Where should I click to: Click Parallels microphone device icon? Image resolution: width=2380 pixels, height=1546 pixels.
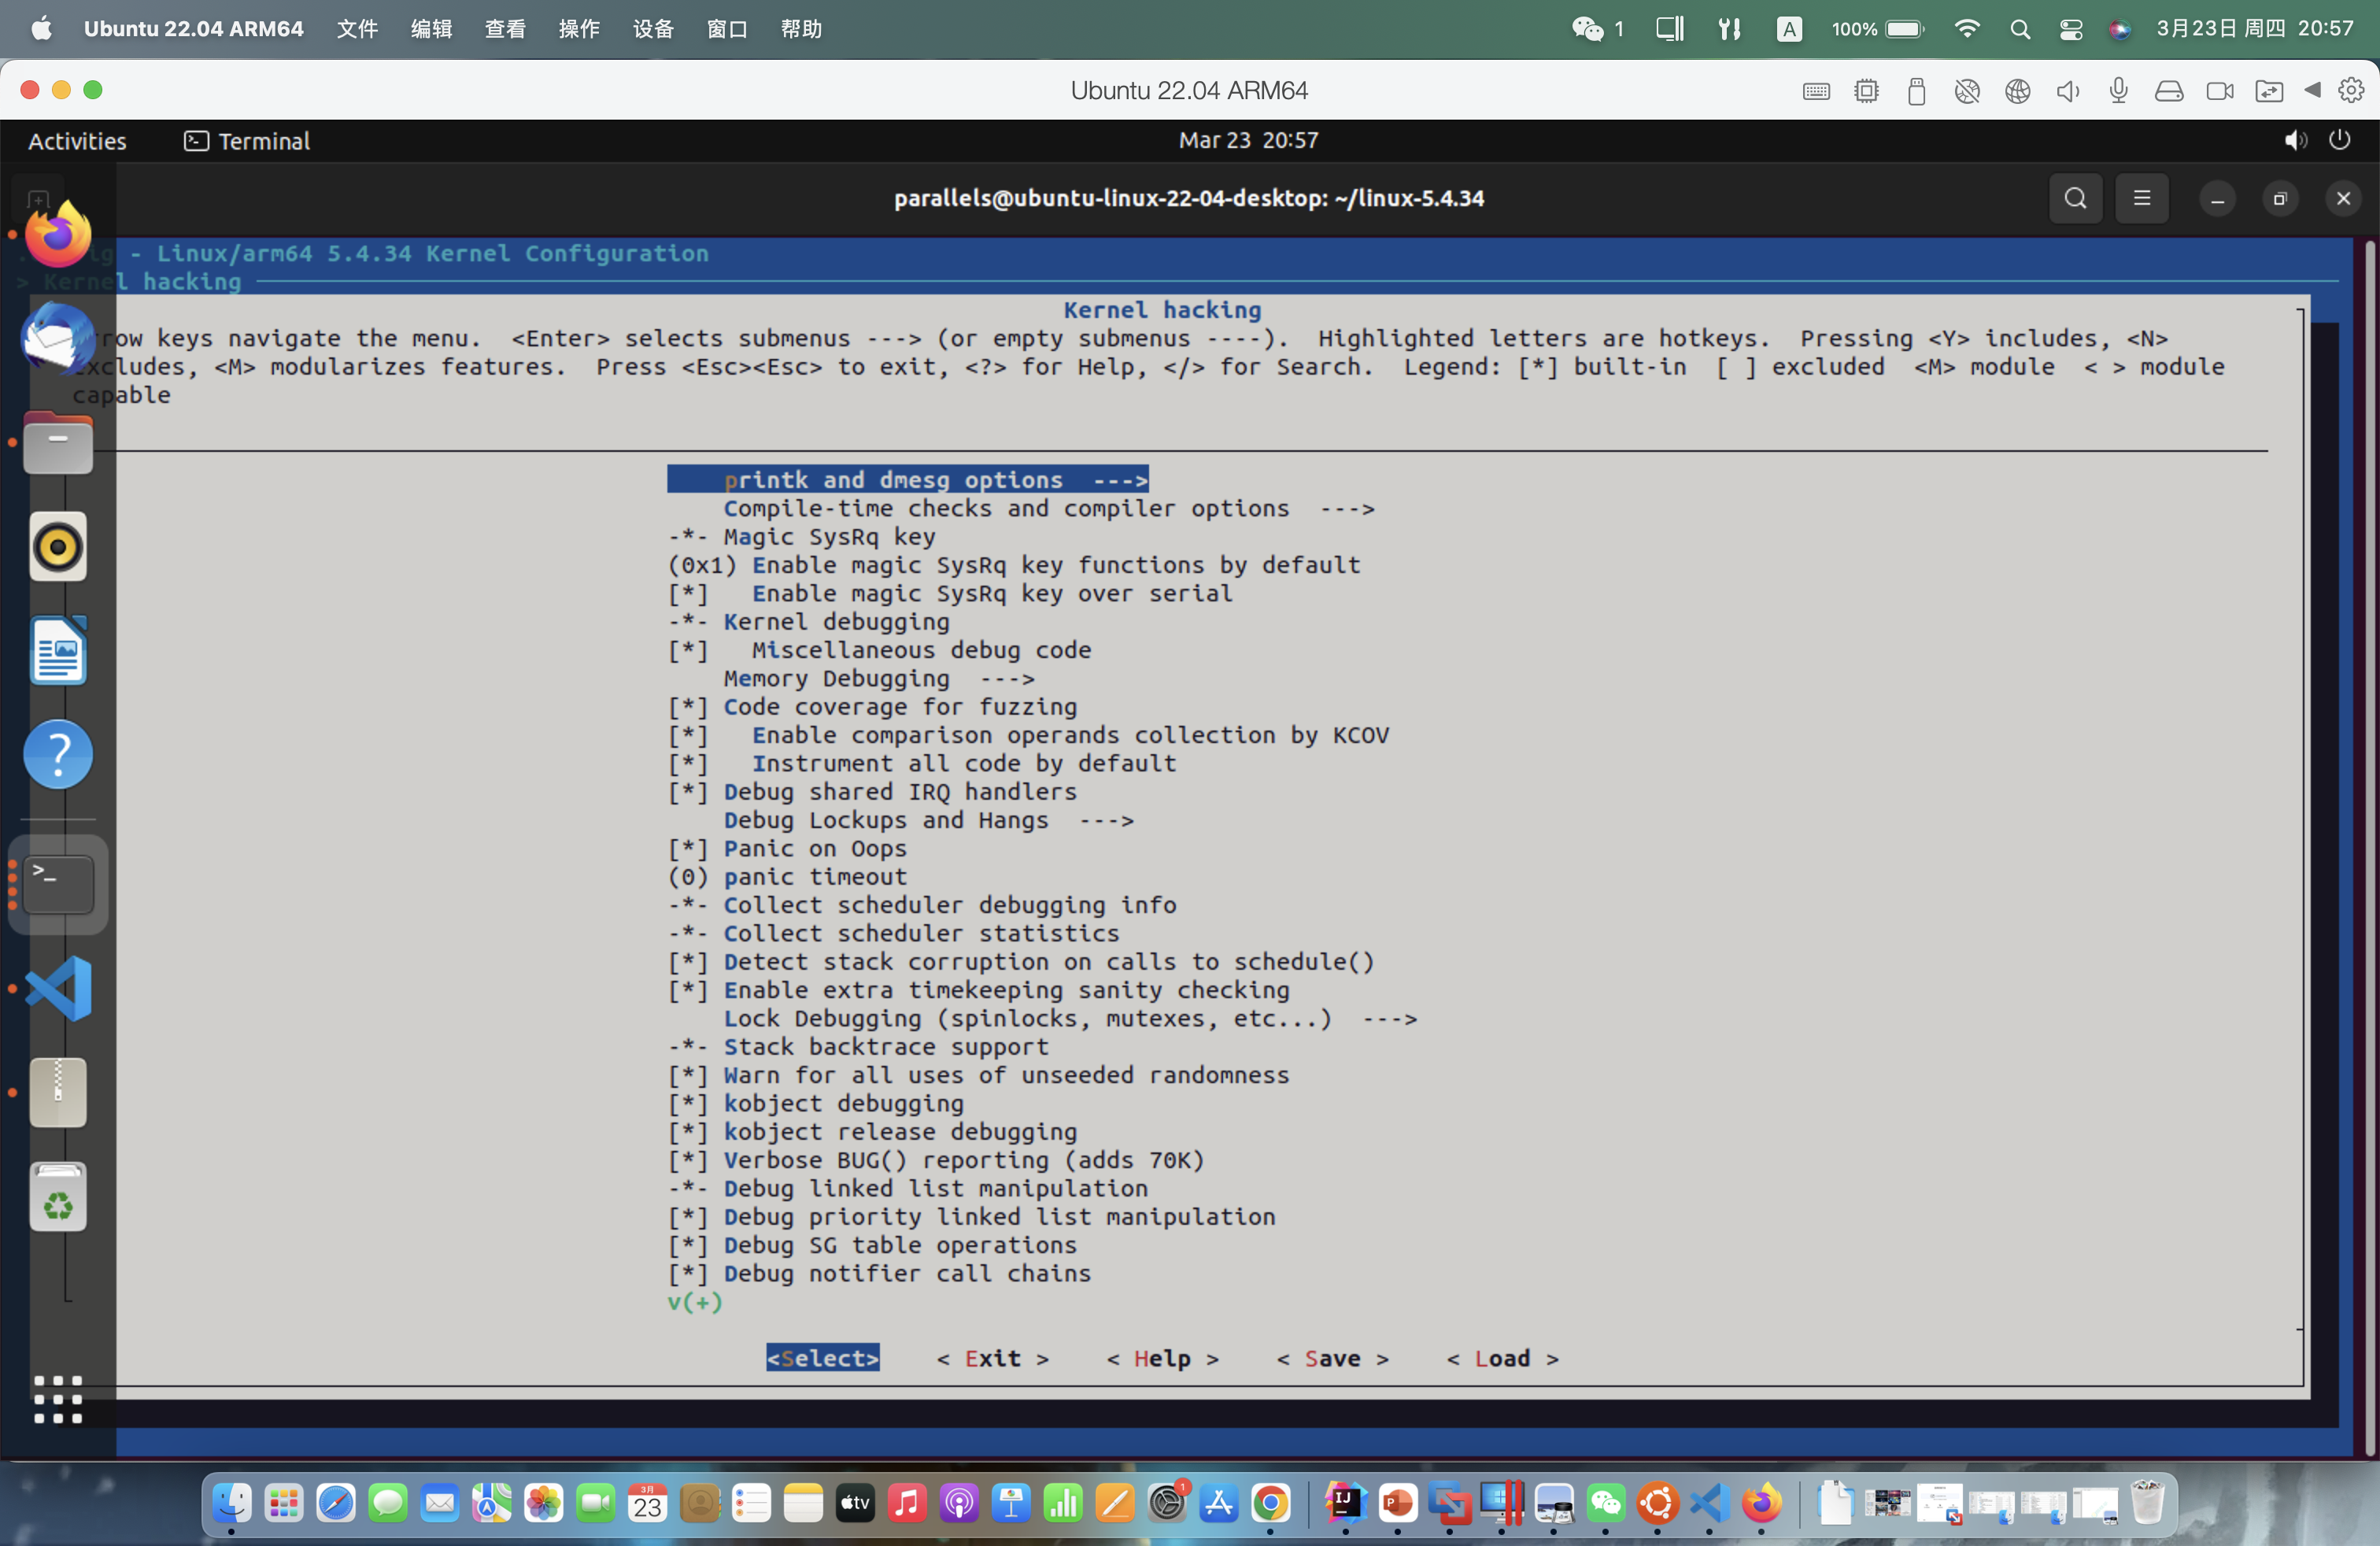[2118, 91]
